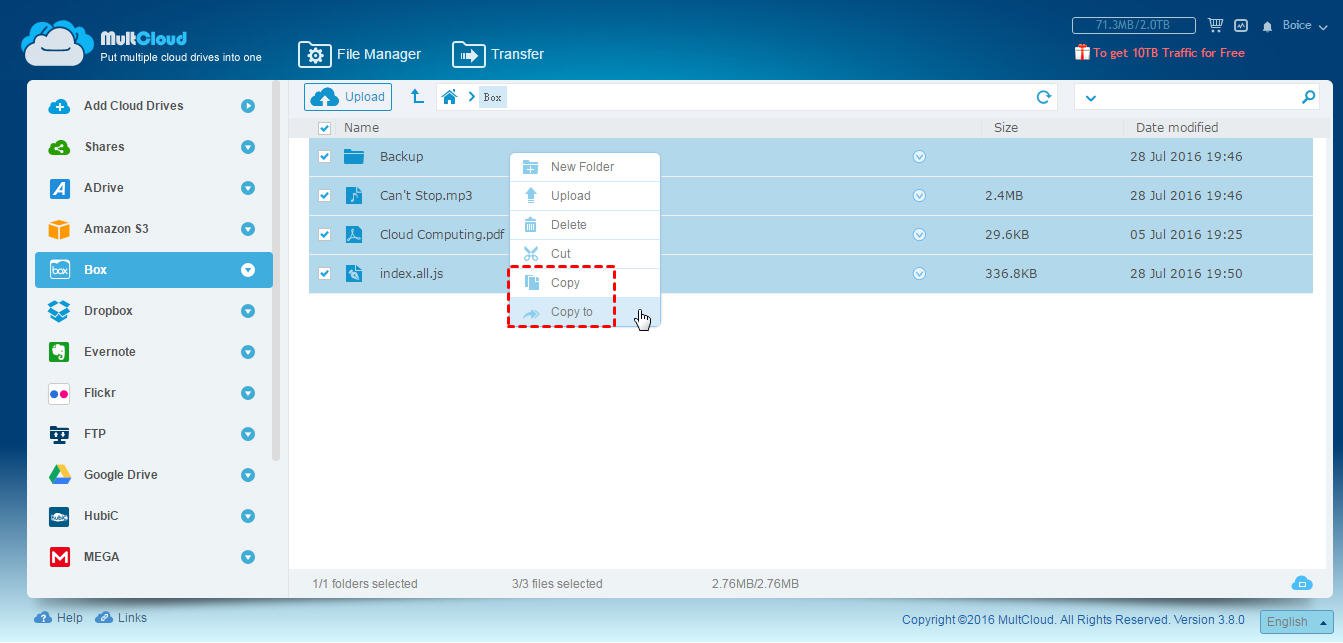Click the cloud icon in status bar
This screenshot has width=1343, height=643.
1301,583
